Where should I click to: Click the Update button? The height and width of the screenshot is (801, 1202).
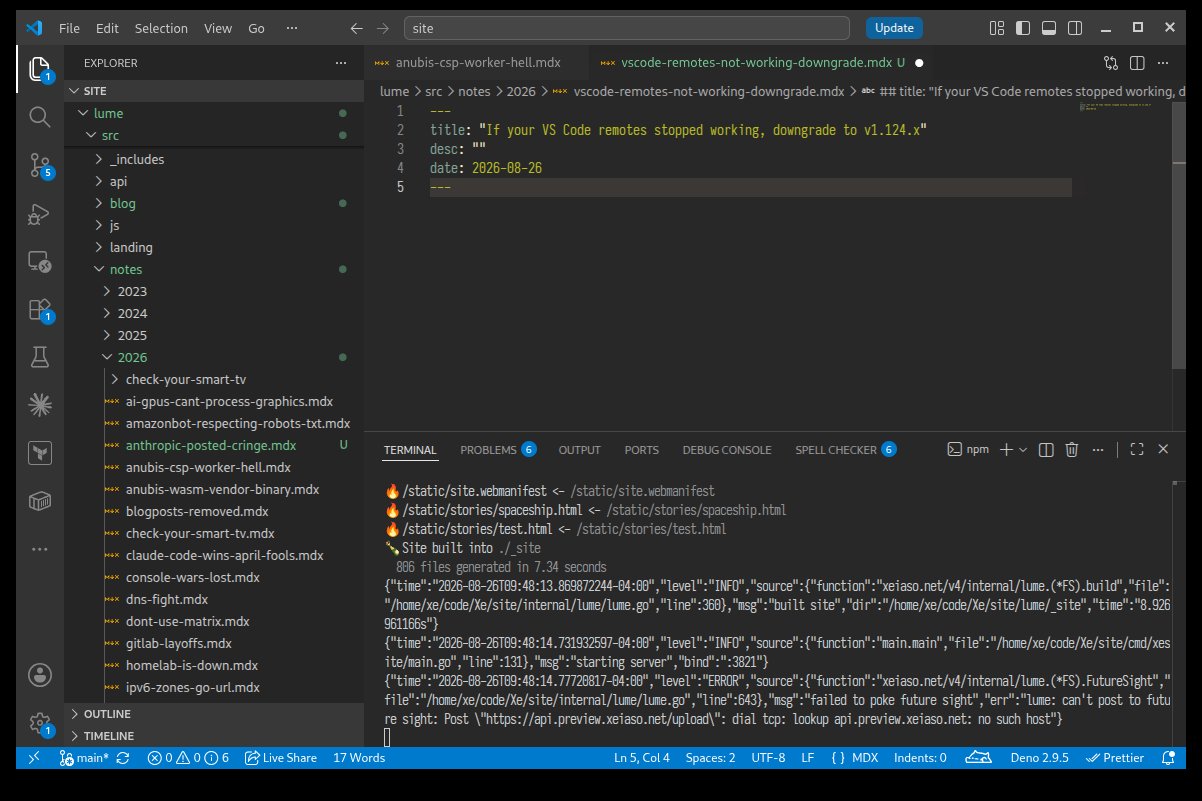894,28
